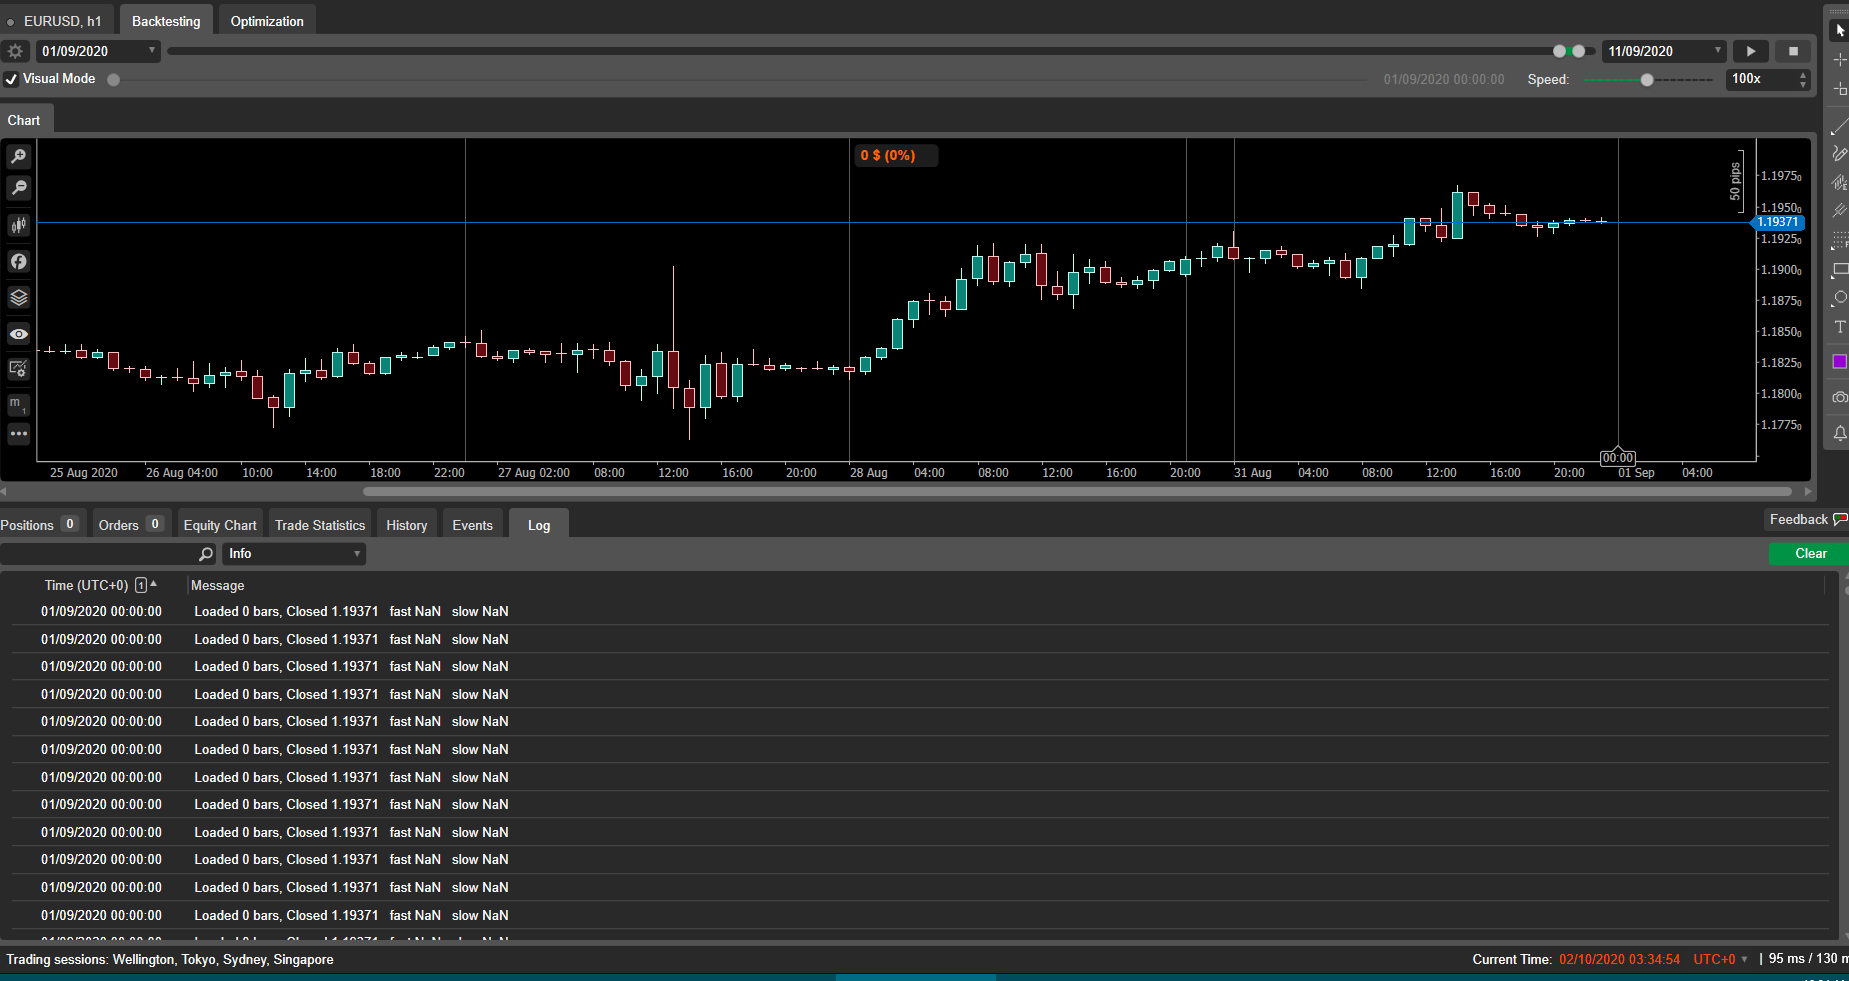Select the equidistant channel tool
Screen dimensions: 1849x981
click(x=1839, y=182)
